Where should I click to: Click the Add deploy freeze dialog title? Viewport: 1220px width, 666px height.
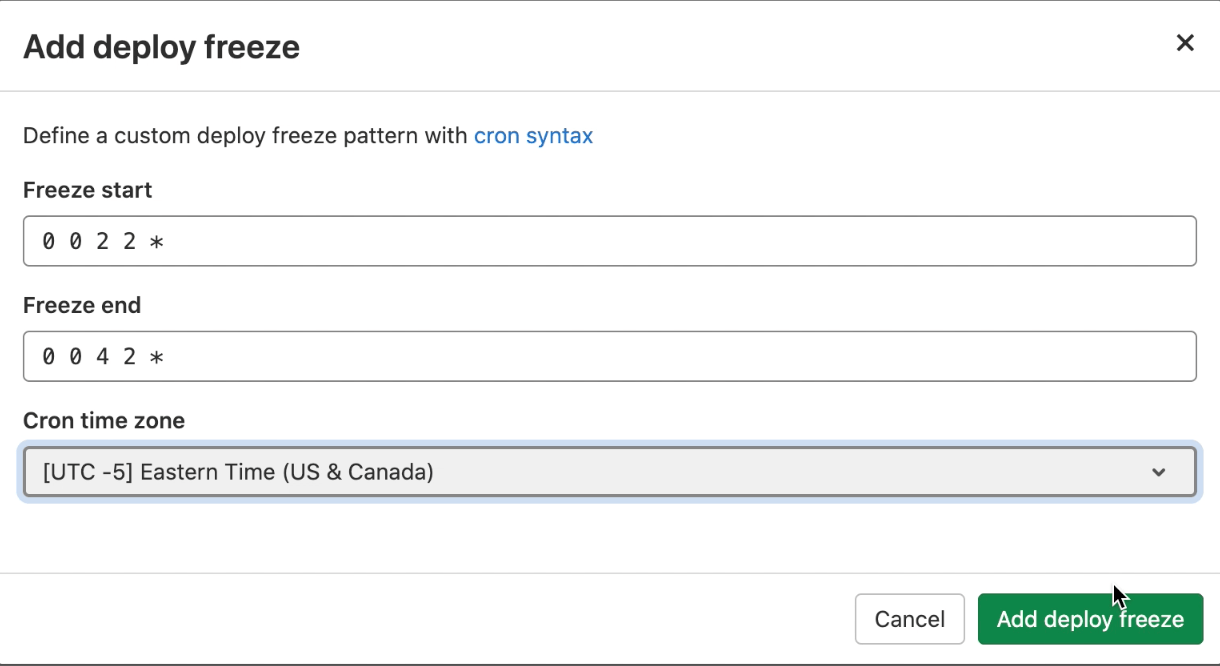coord(161,46)
